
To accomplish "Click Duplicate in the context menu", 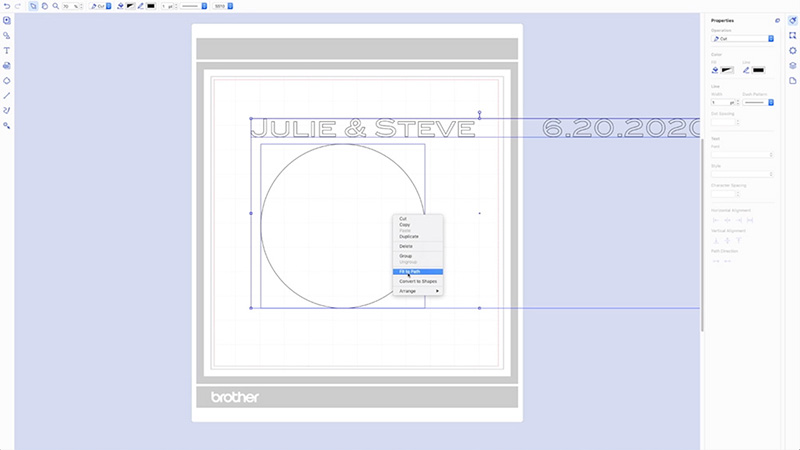I will [x=408, y=236].
